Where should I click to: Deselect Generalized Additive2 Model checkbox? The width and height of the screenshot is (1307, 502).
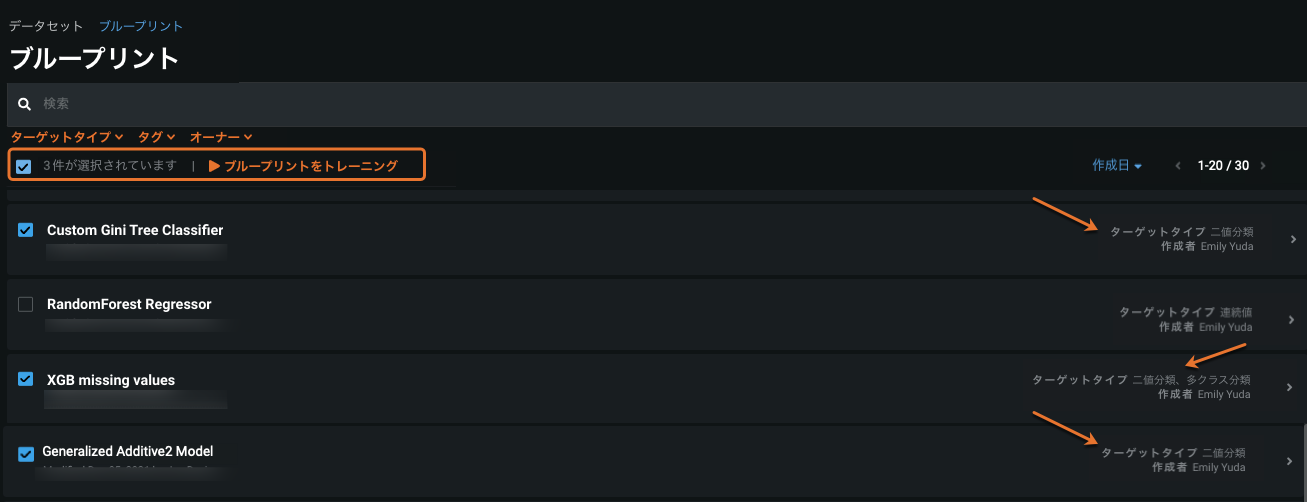click(x=26, y=454)
